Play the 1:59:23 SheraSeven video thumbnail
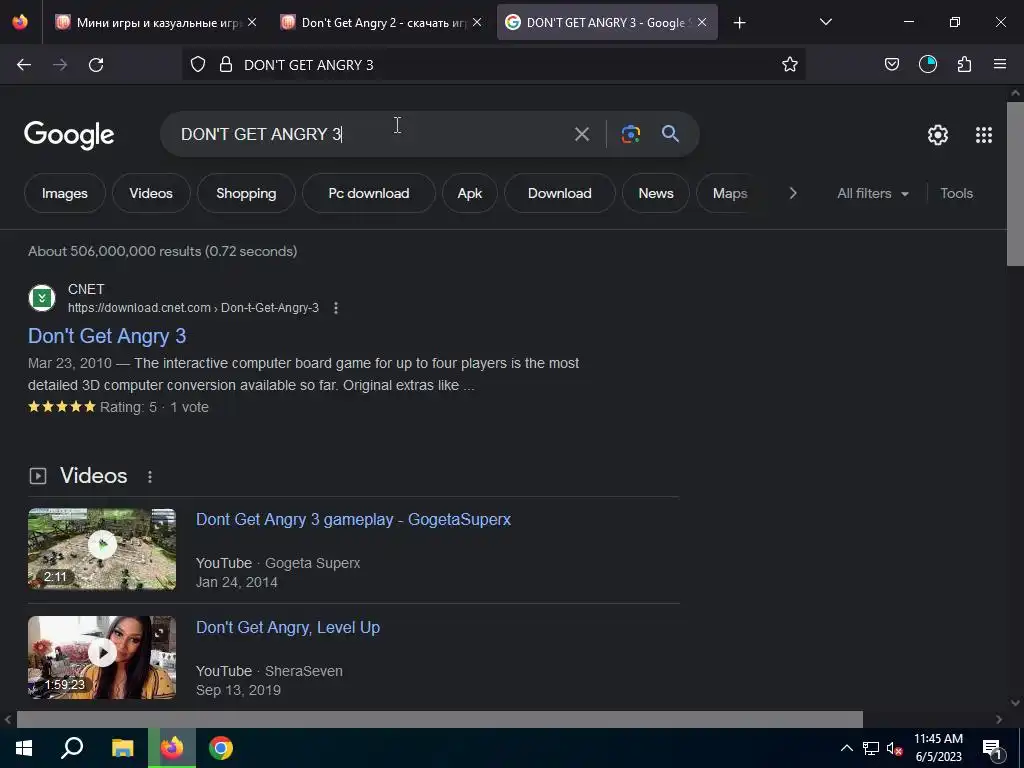The height and width of the screenshot is (768, 1024). (102, 658)
